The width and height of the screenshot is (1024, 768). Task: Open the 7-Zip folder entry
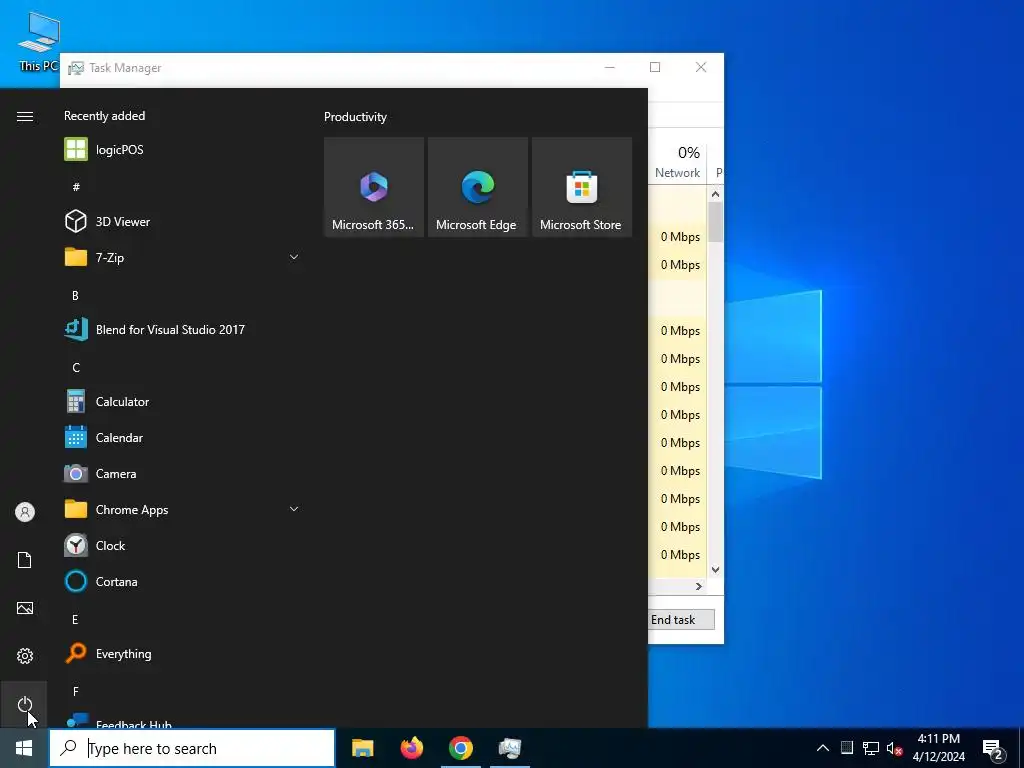[183, 257]
